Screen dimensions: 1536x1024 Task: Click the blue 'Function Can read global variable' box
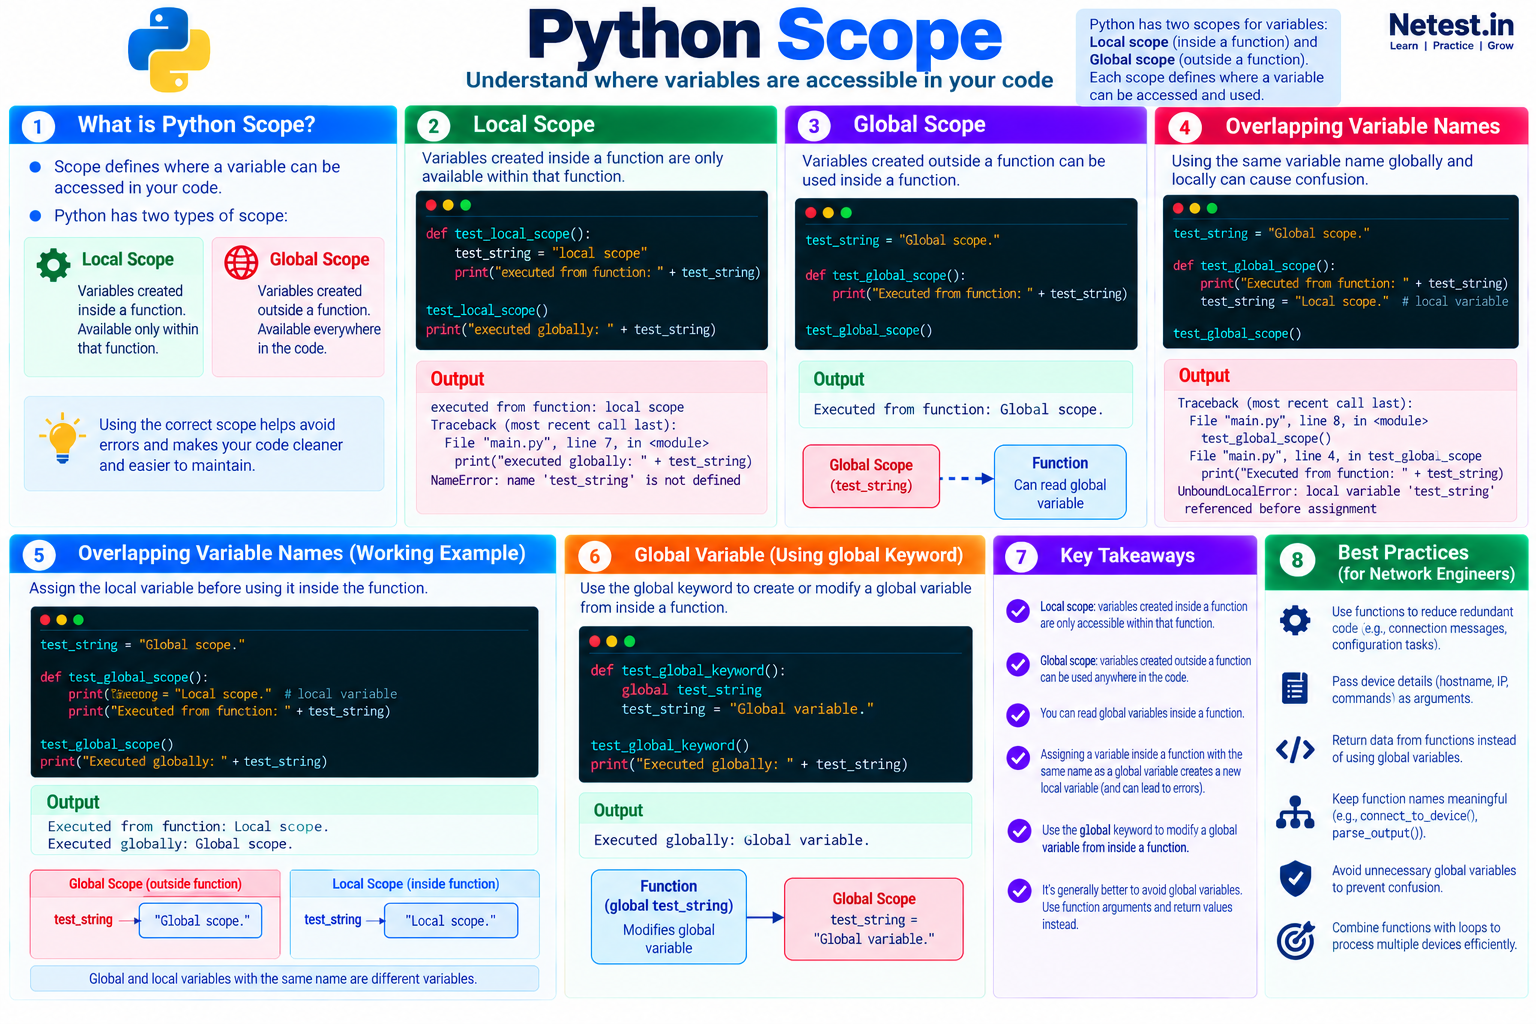[x=1060, y=482]
